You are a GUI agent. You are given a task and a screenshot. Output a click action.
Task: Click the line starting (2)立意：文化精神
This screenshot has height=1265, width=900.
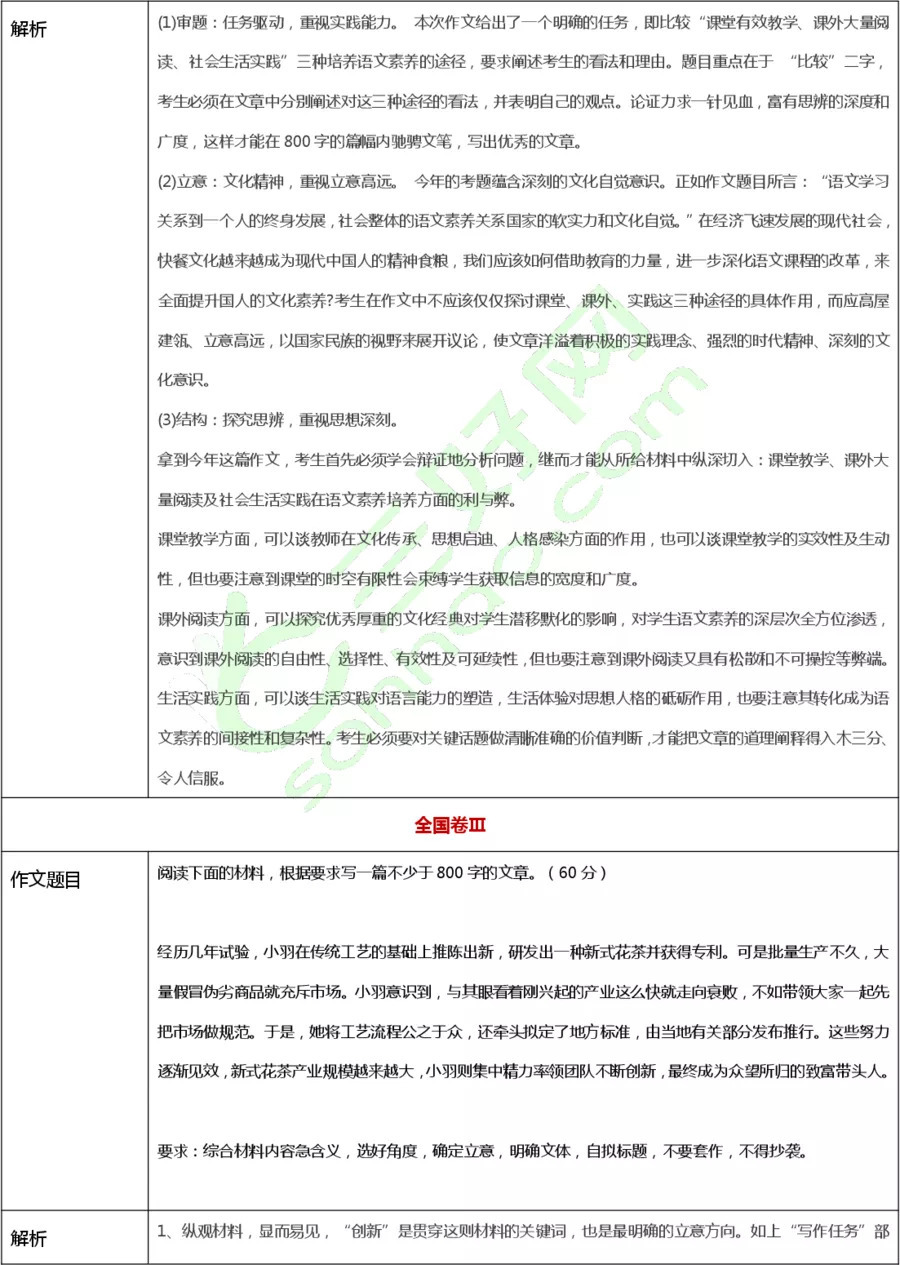pos(524,181)
